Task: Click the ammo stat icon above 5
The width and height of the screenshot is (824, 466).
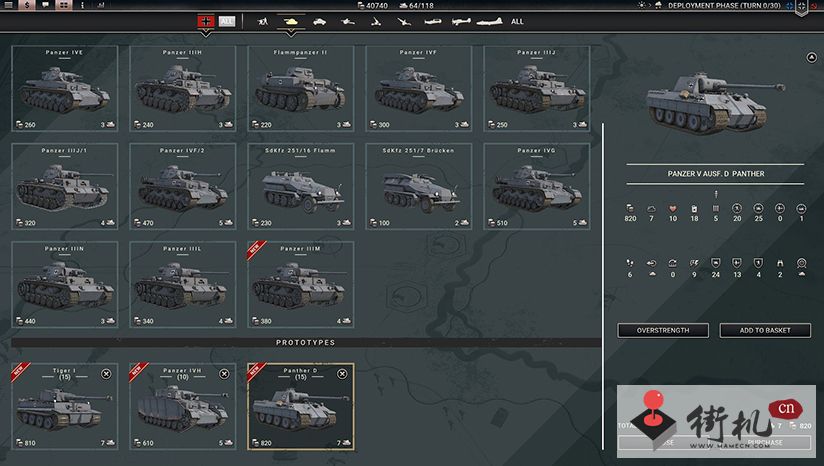Action: pyautogui.click(x=716, y=209)
